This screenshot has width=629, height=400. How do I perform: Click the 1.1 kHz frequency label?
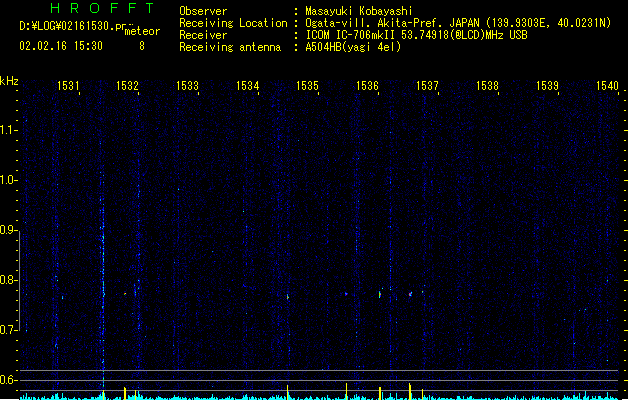(8, 130)
